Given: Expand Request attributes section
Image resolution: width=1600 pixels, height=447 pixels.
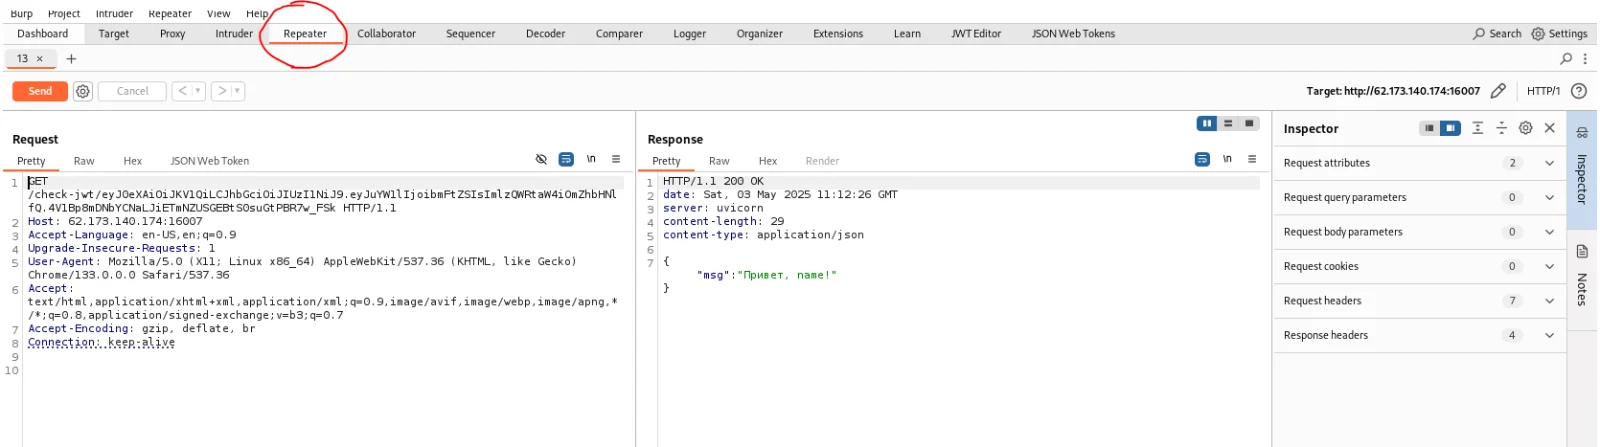Looking at the screenshot, I should pos(1549,163).
